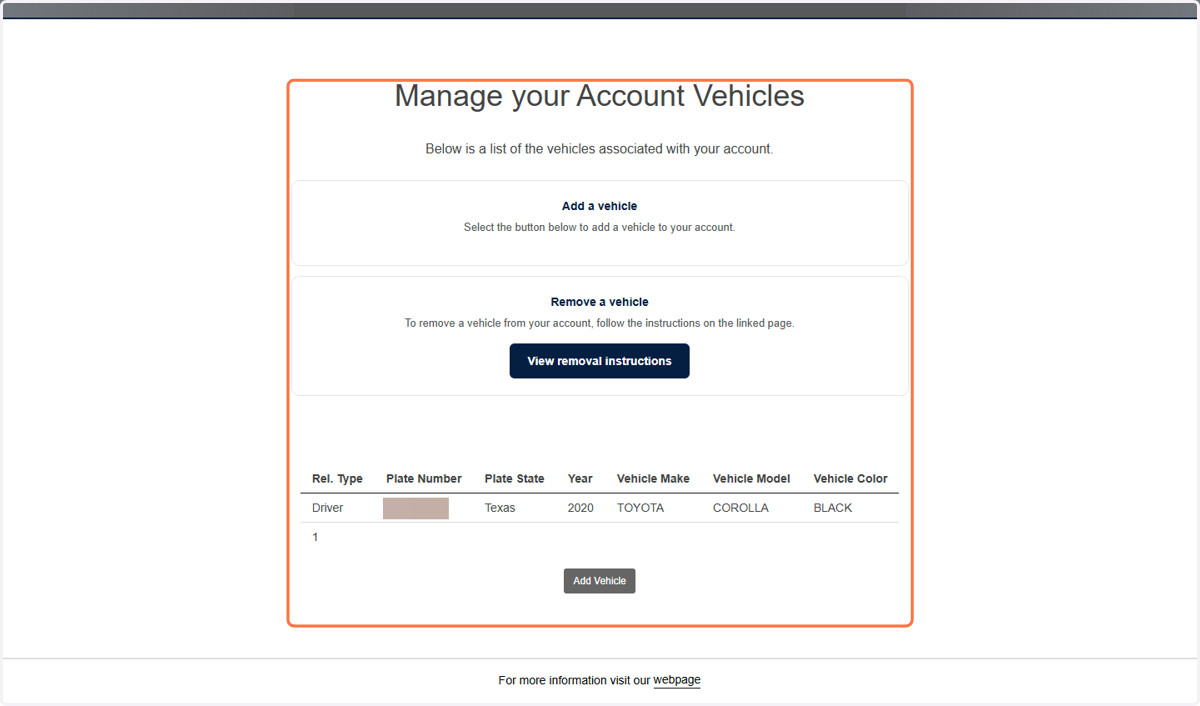Click the Remove a vehicle heading
This screenshot has width=1200, height=706.
click(599, 302)
